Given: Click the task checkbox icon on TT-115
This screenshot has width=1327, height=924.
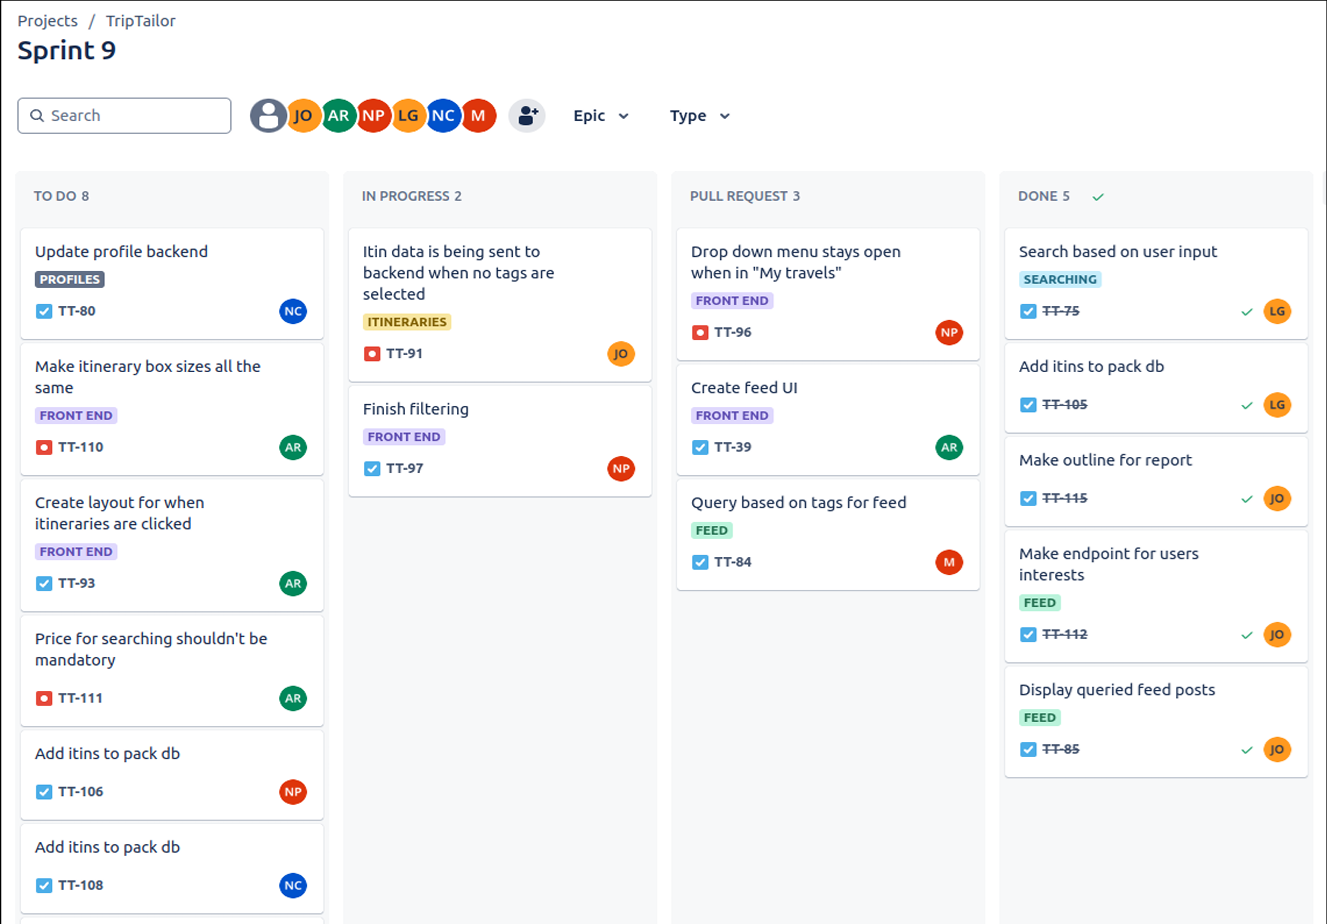Looking at the screenshot, I should pos(1028,498).
